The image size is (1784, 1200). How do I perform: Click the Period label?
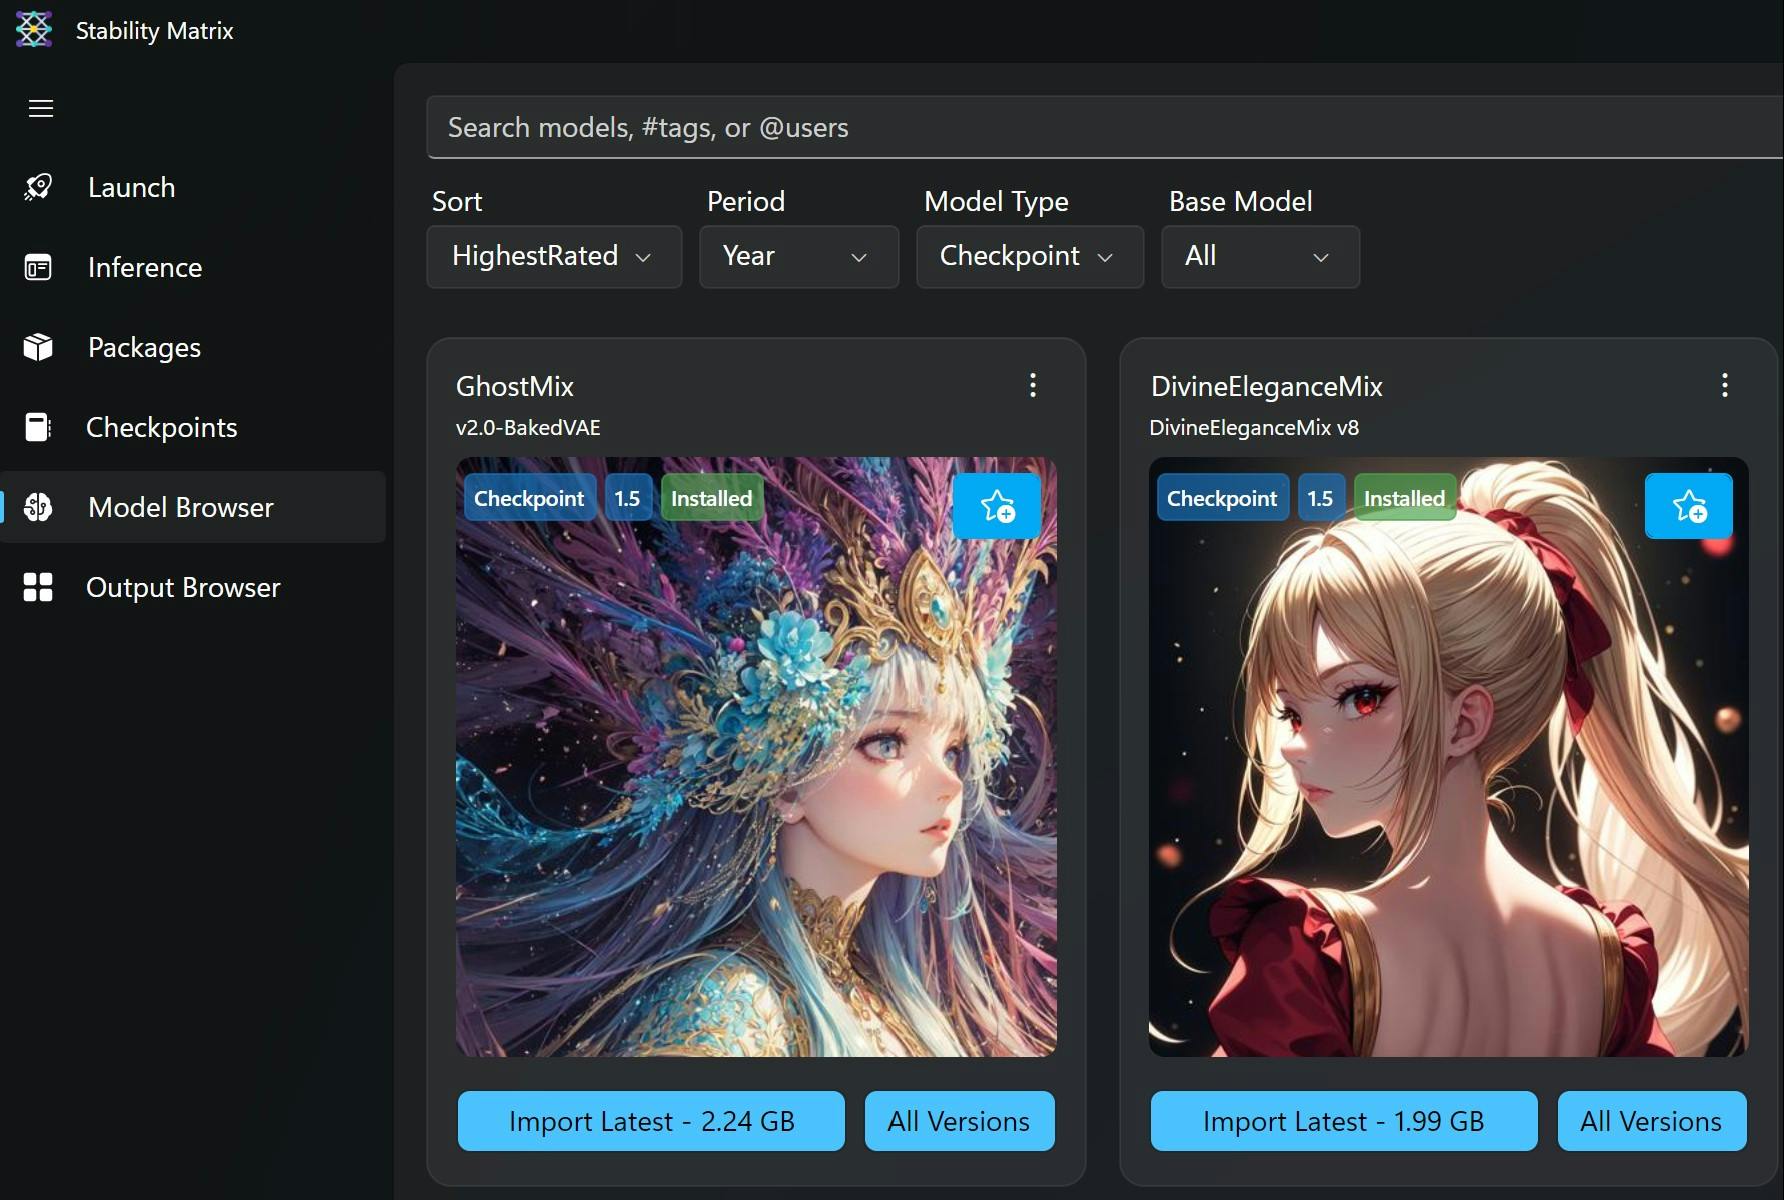[746, 201]
